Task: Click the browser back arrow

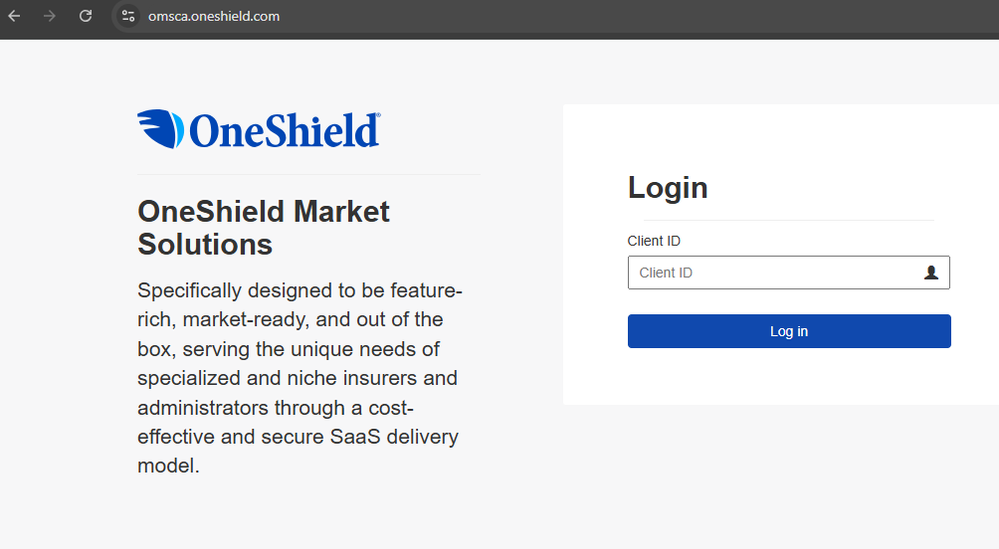Action: click(x=14, y=16)
